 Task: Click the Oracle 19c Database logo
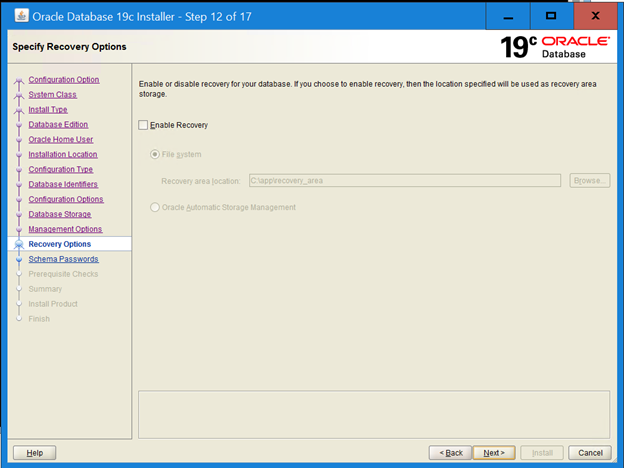tap(555, 47)
